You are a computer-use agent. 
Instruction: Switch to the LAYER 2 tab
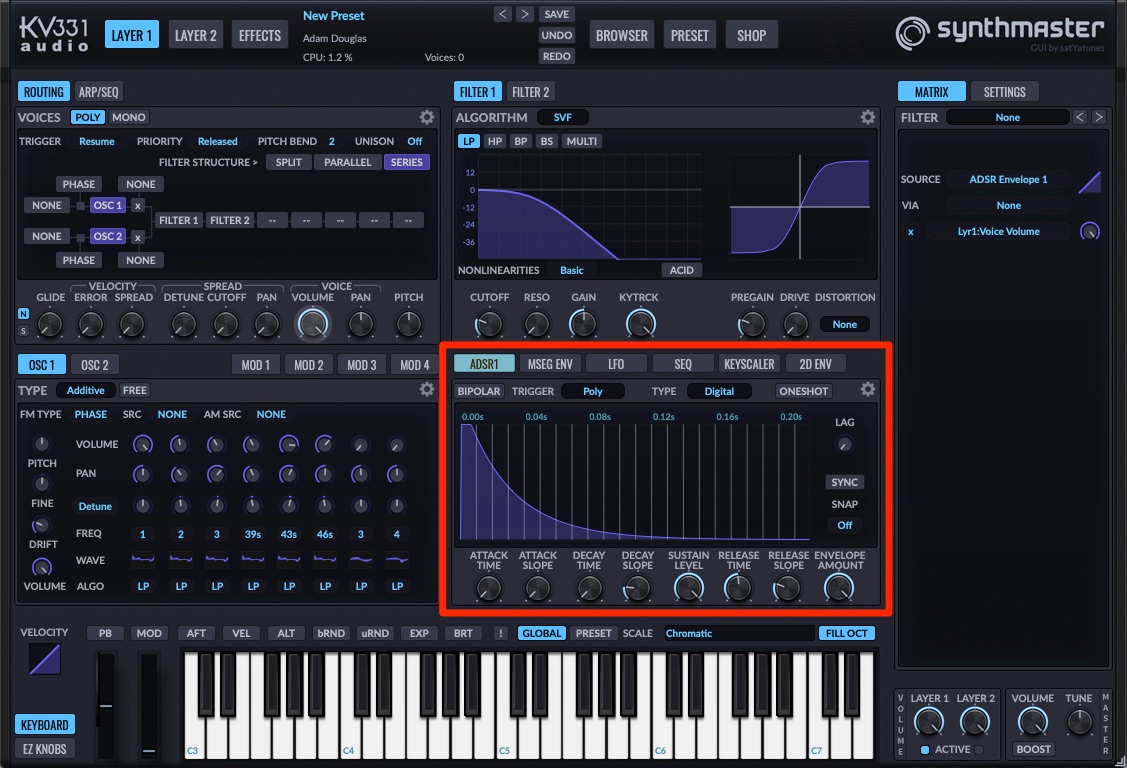click(196, 35)
